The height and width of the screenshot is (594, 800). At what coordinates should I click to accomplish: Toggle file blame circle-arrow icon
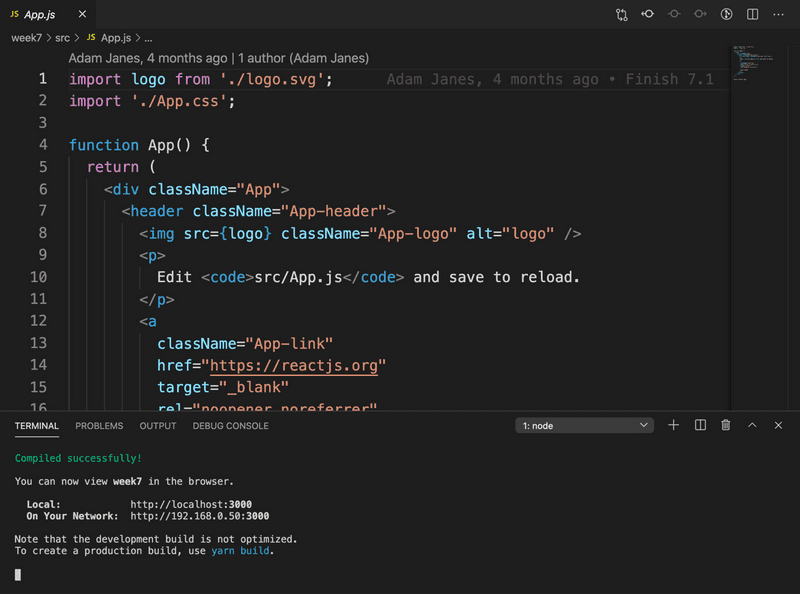point(727,15)
